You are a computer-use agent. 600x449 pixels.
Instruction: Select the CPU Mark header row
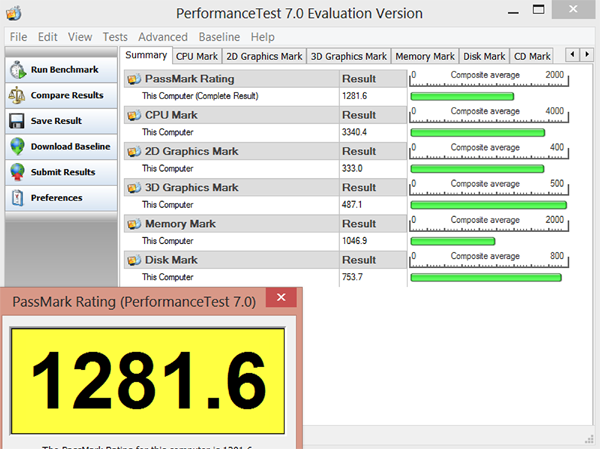pos(266,115)
